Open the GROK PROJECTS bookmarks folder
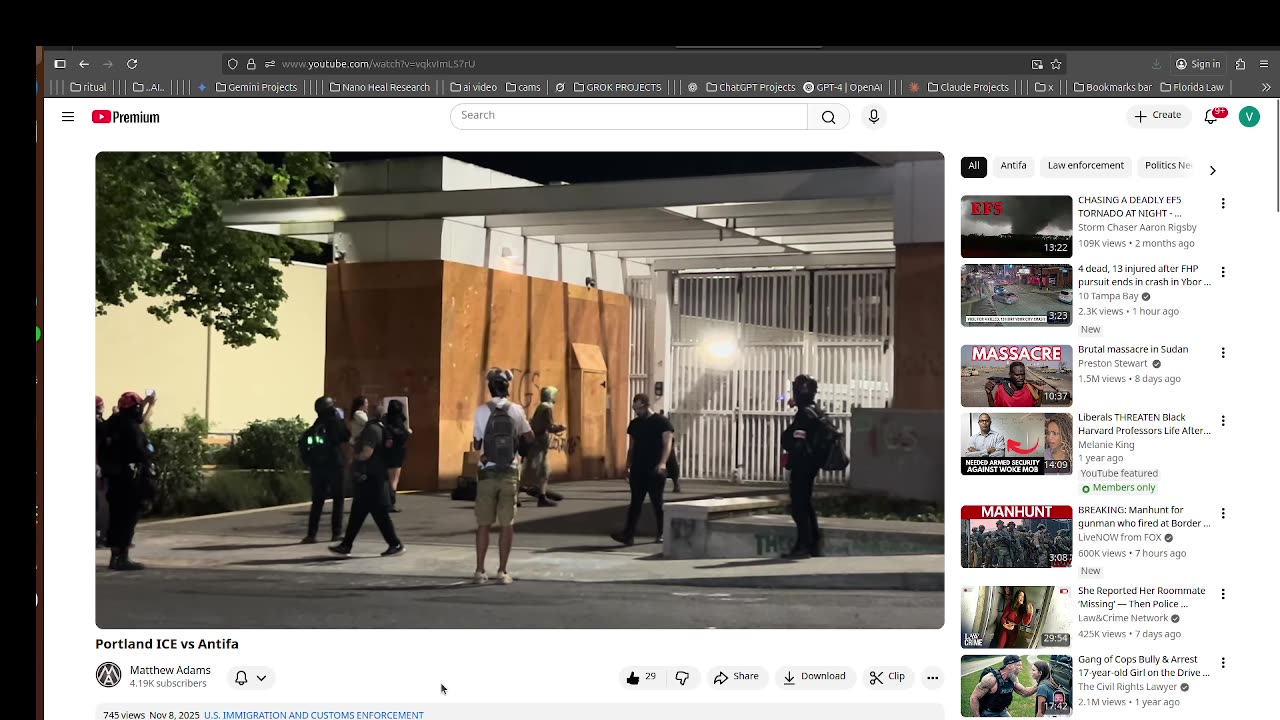Screen dimensions: 1280x720 pos(617,87)
